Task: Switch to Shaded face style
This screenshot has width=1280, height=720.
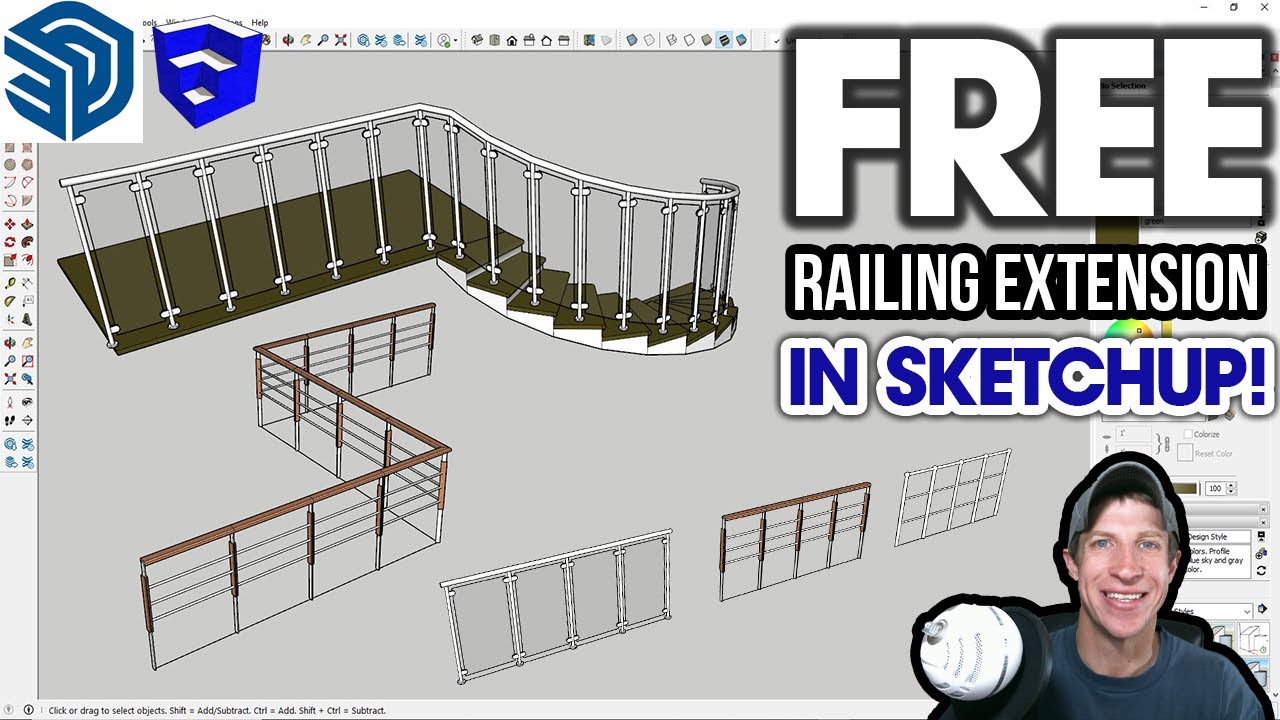Action: coord(707,40)
